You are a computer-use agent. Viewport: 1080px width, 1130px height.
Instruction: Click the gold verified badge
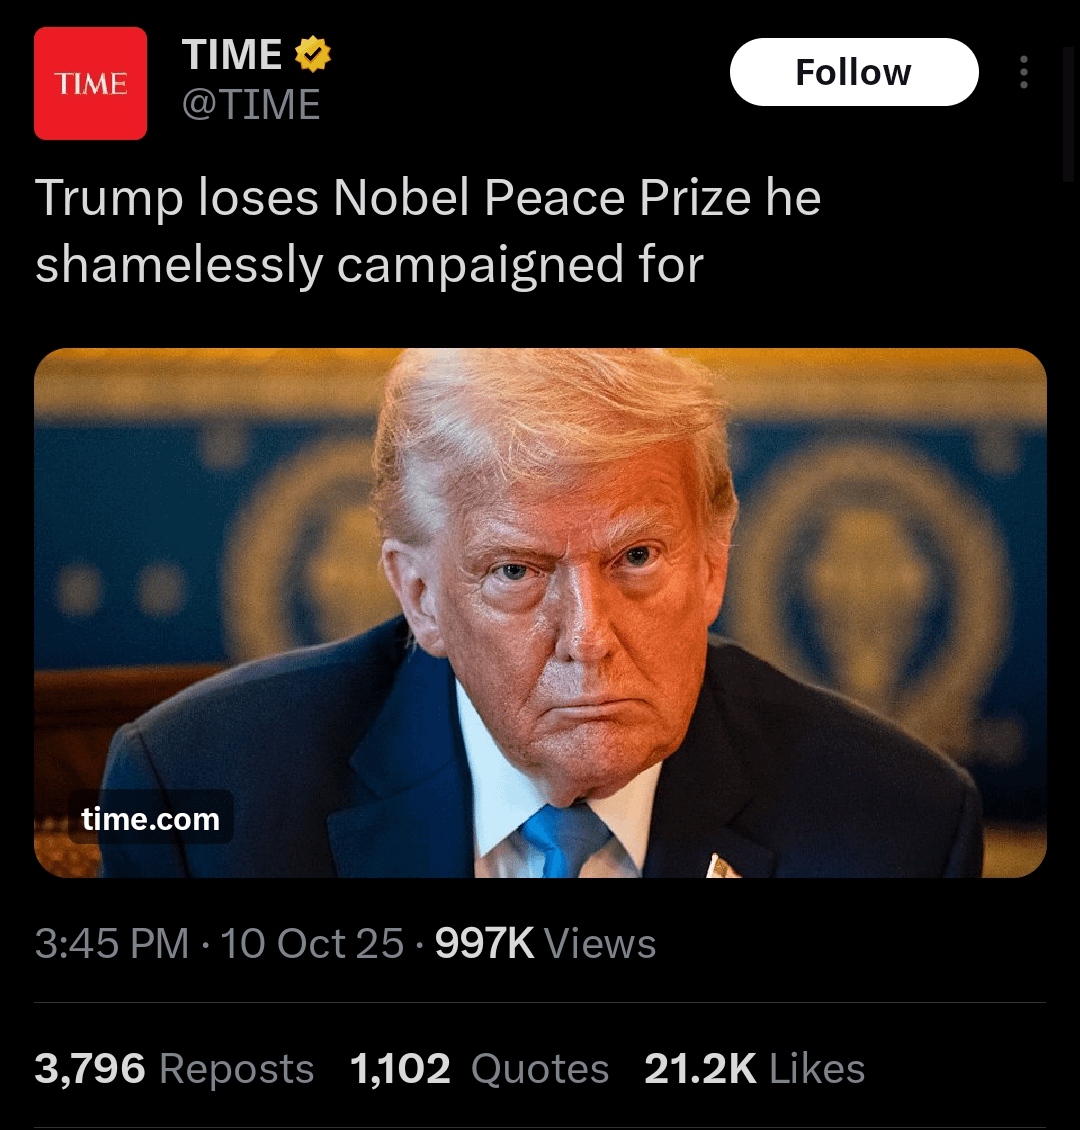(313, 54)
